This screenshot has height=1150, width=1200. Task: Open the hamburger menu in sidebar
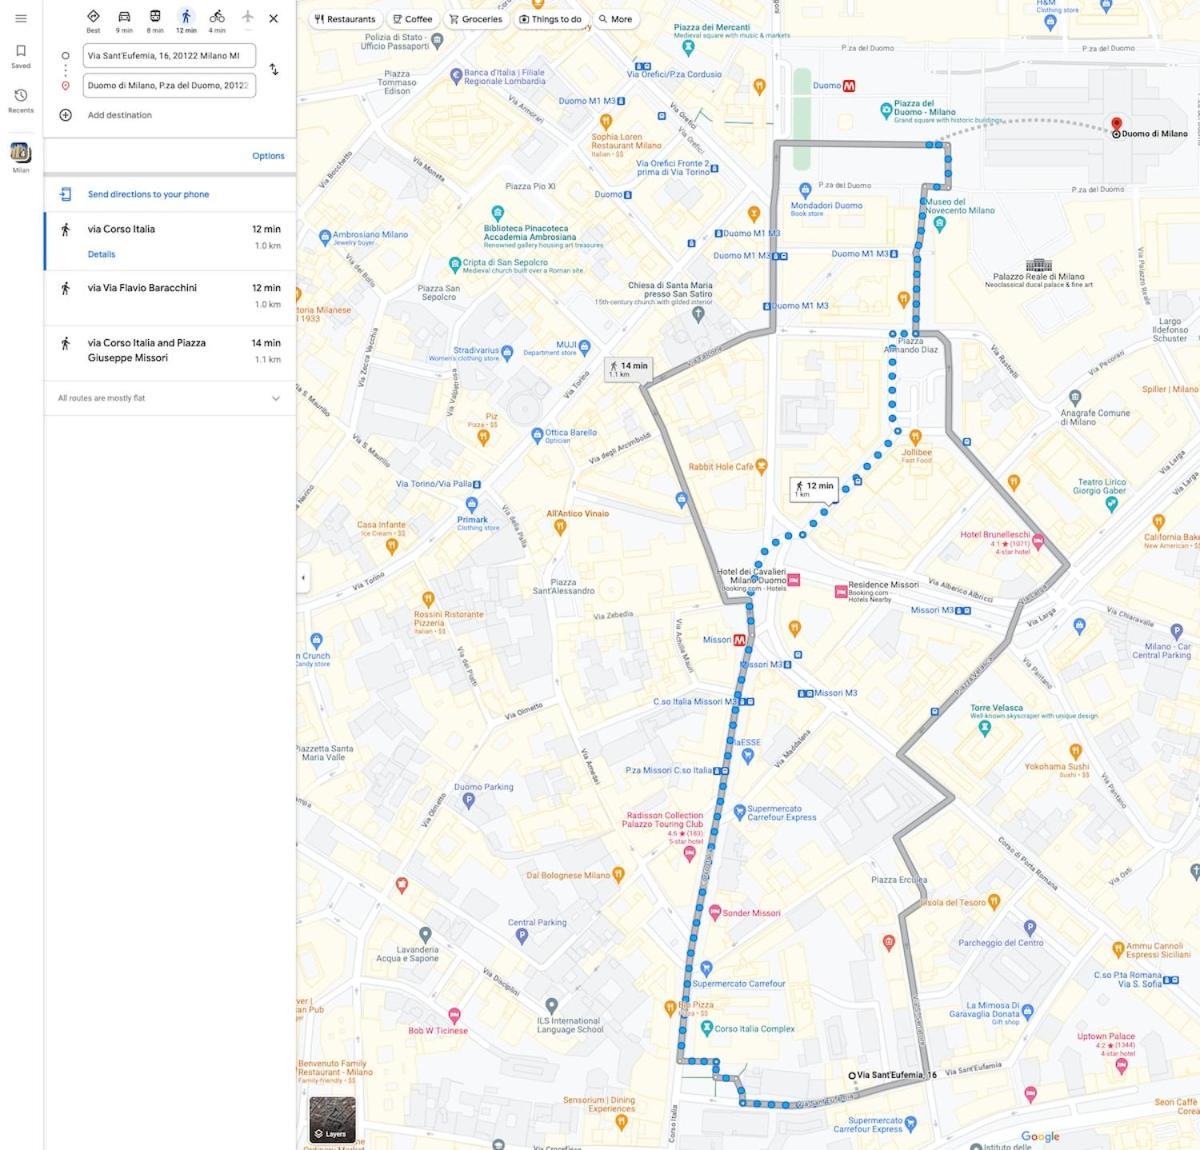point(20,18)
